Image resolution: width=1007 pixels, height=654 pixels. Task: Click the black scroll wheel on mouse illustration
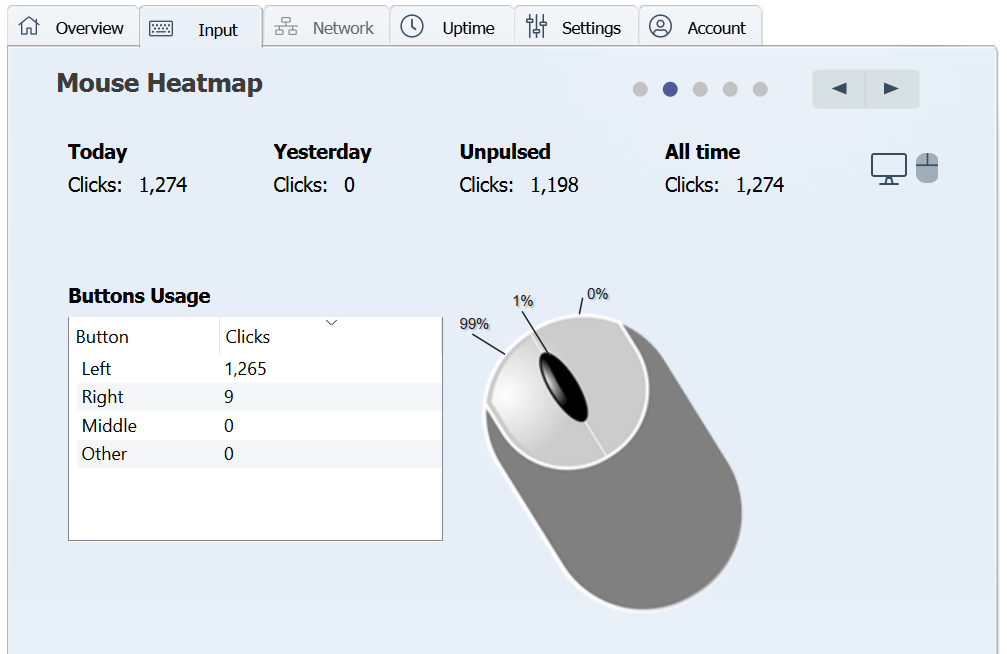click(x=564, y=387)
